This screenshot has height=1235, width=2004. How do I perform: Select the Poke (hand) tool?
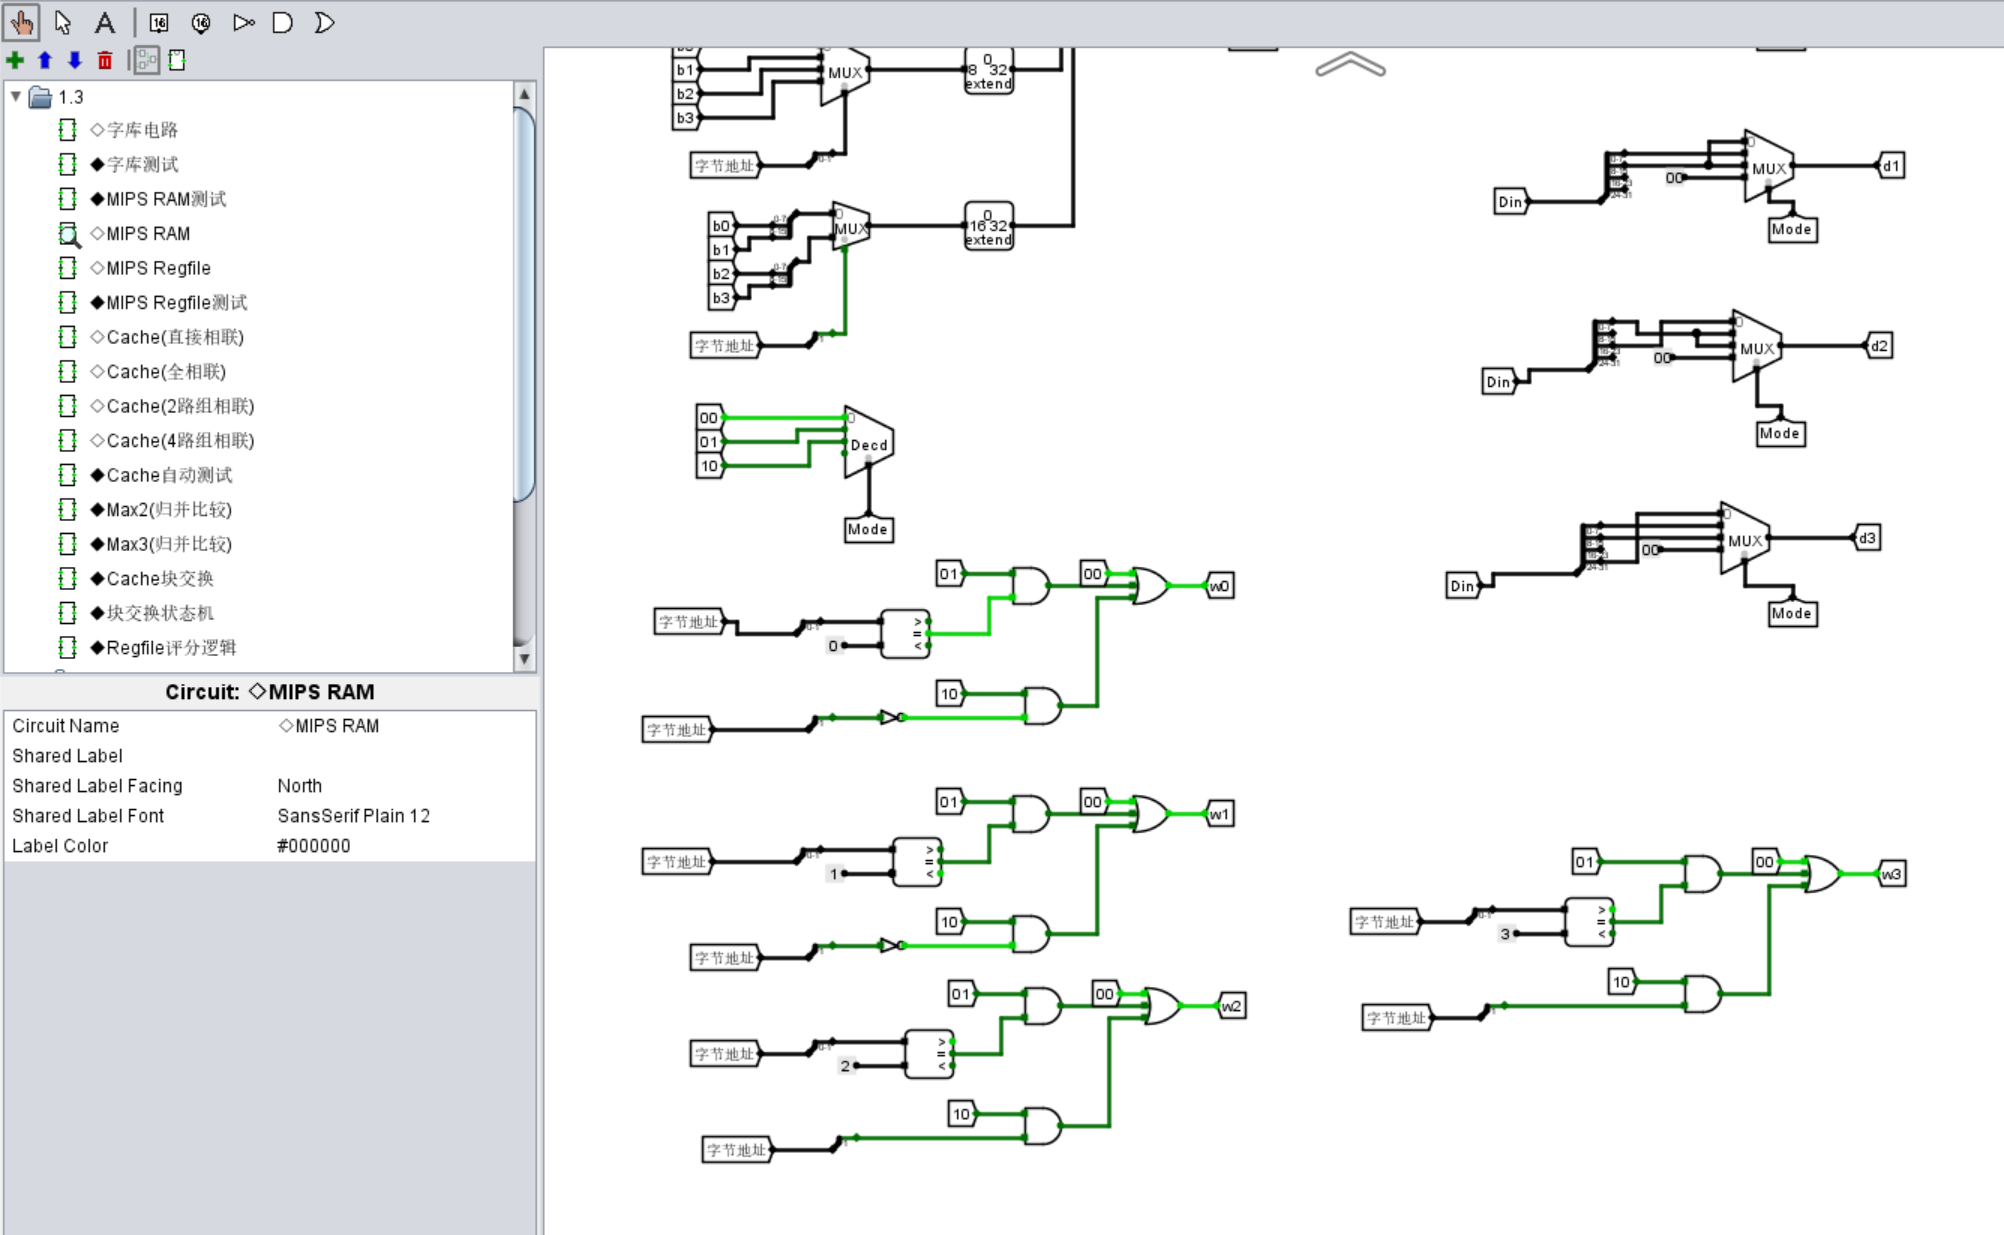click(x=22, y=22)
